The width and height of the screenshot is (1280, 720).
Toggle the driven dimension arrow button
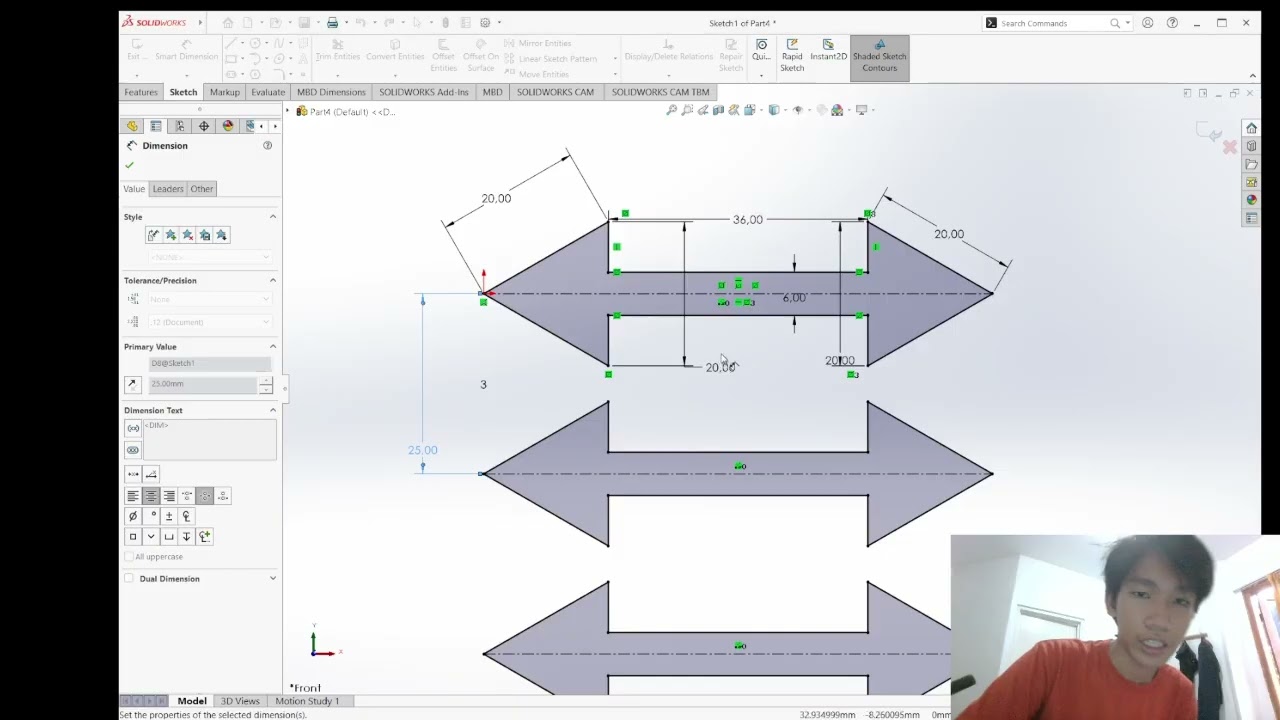(132, 384)
